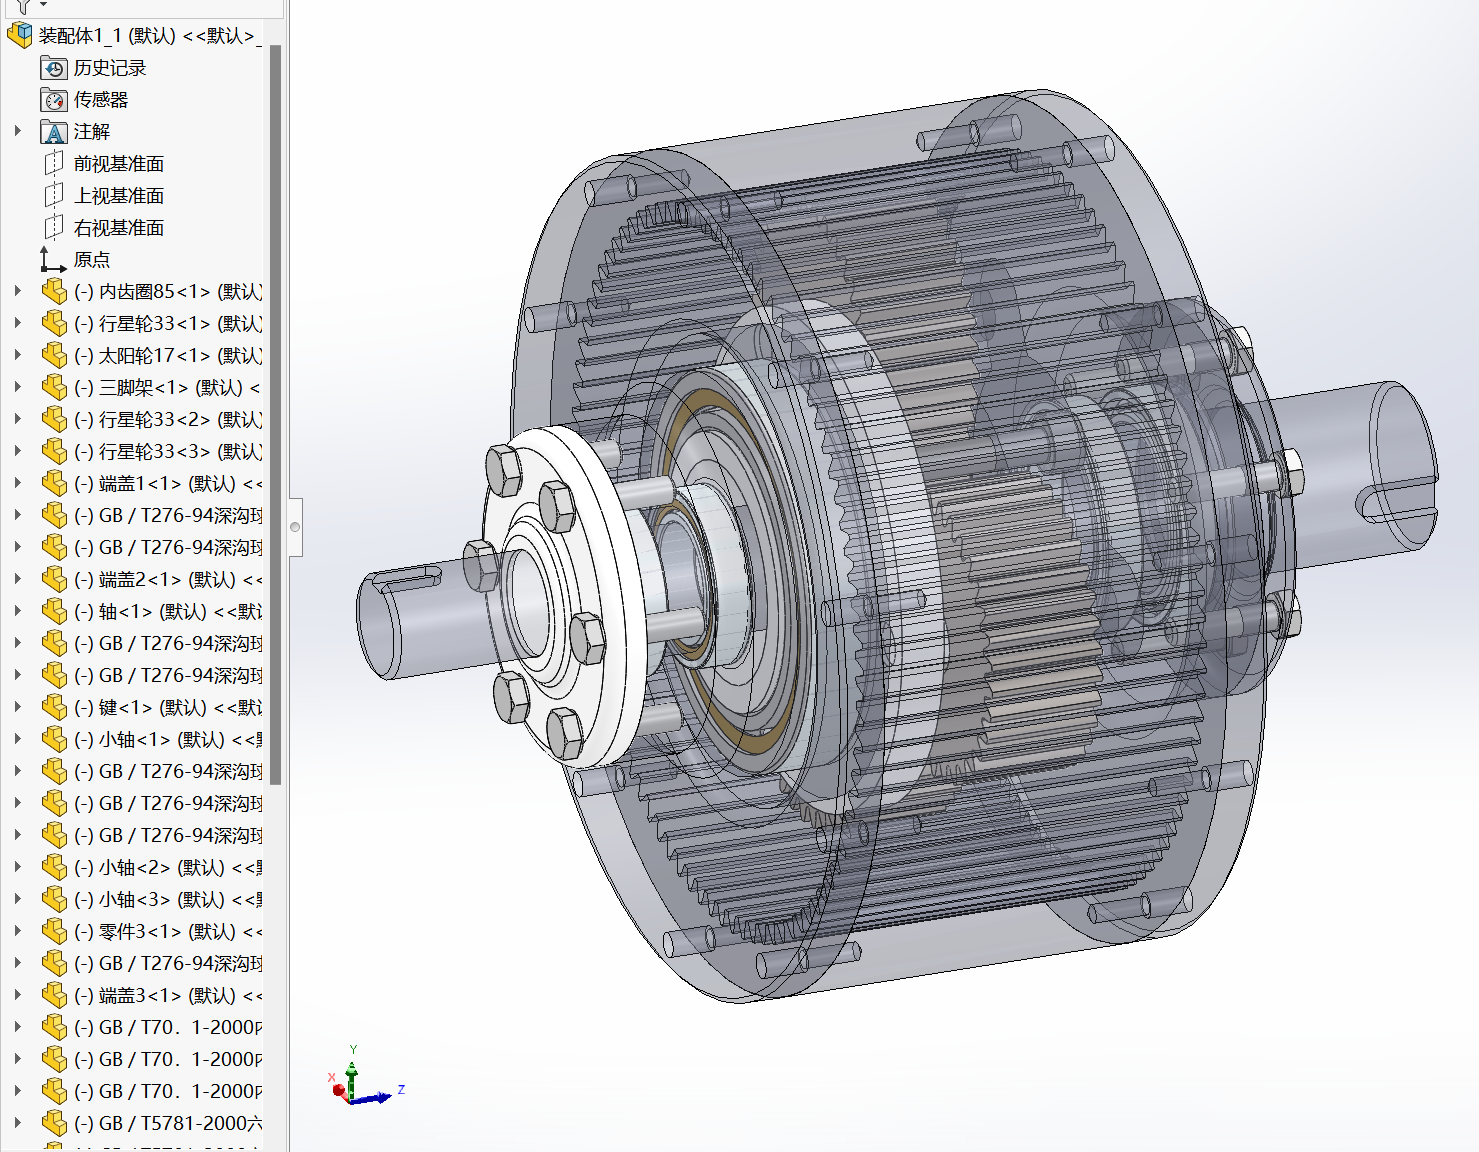Expand the 三脚架<1> component
Image resolution: width=1479 pixels, height=1152 pixels.
pos(17,387)
